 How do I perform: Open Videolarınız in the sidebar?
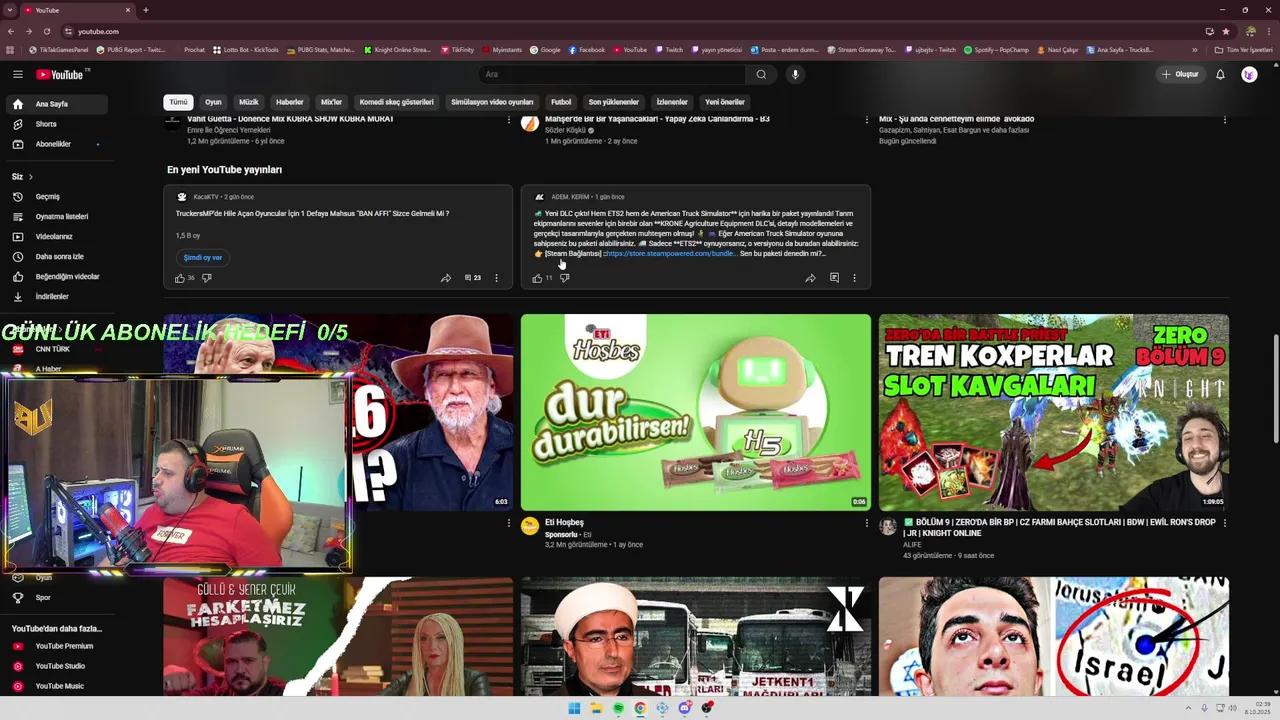pyautogui.click(x=56, y=237)
